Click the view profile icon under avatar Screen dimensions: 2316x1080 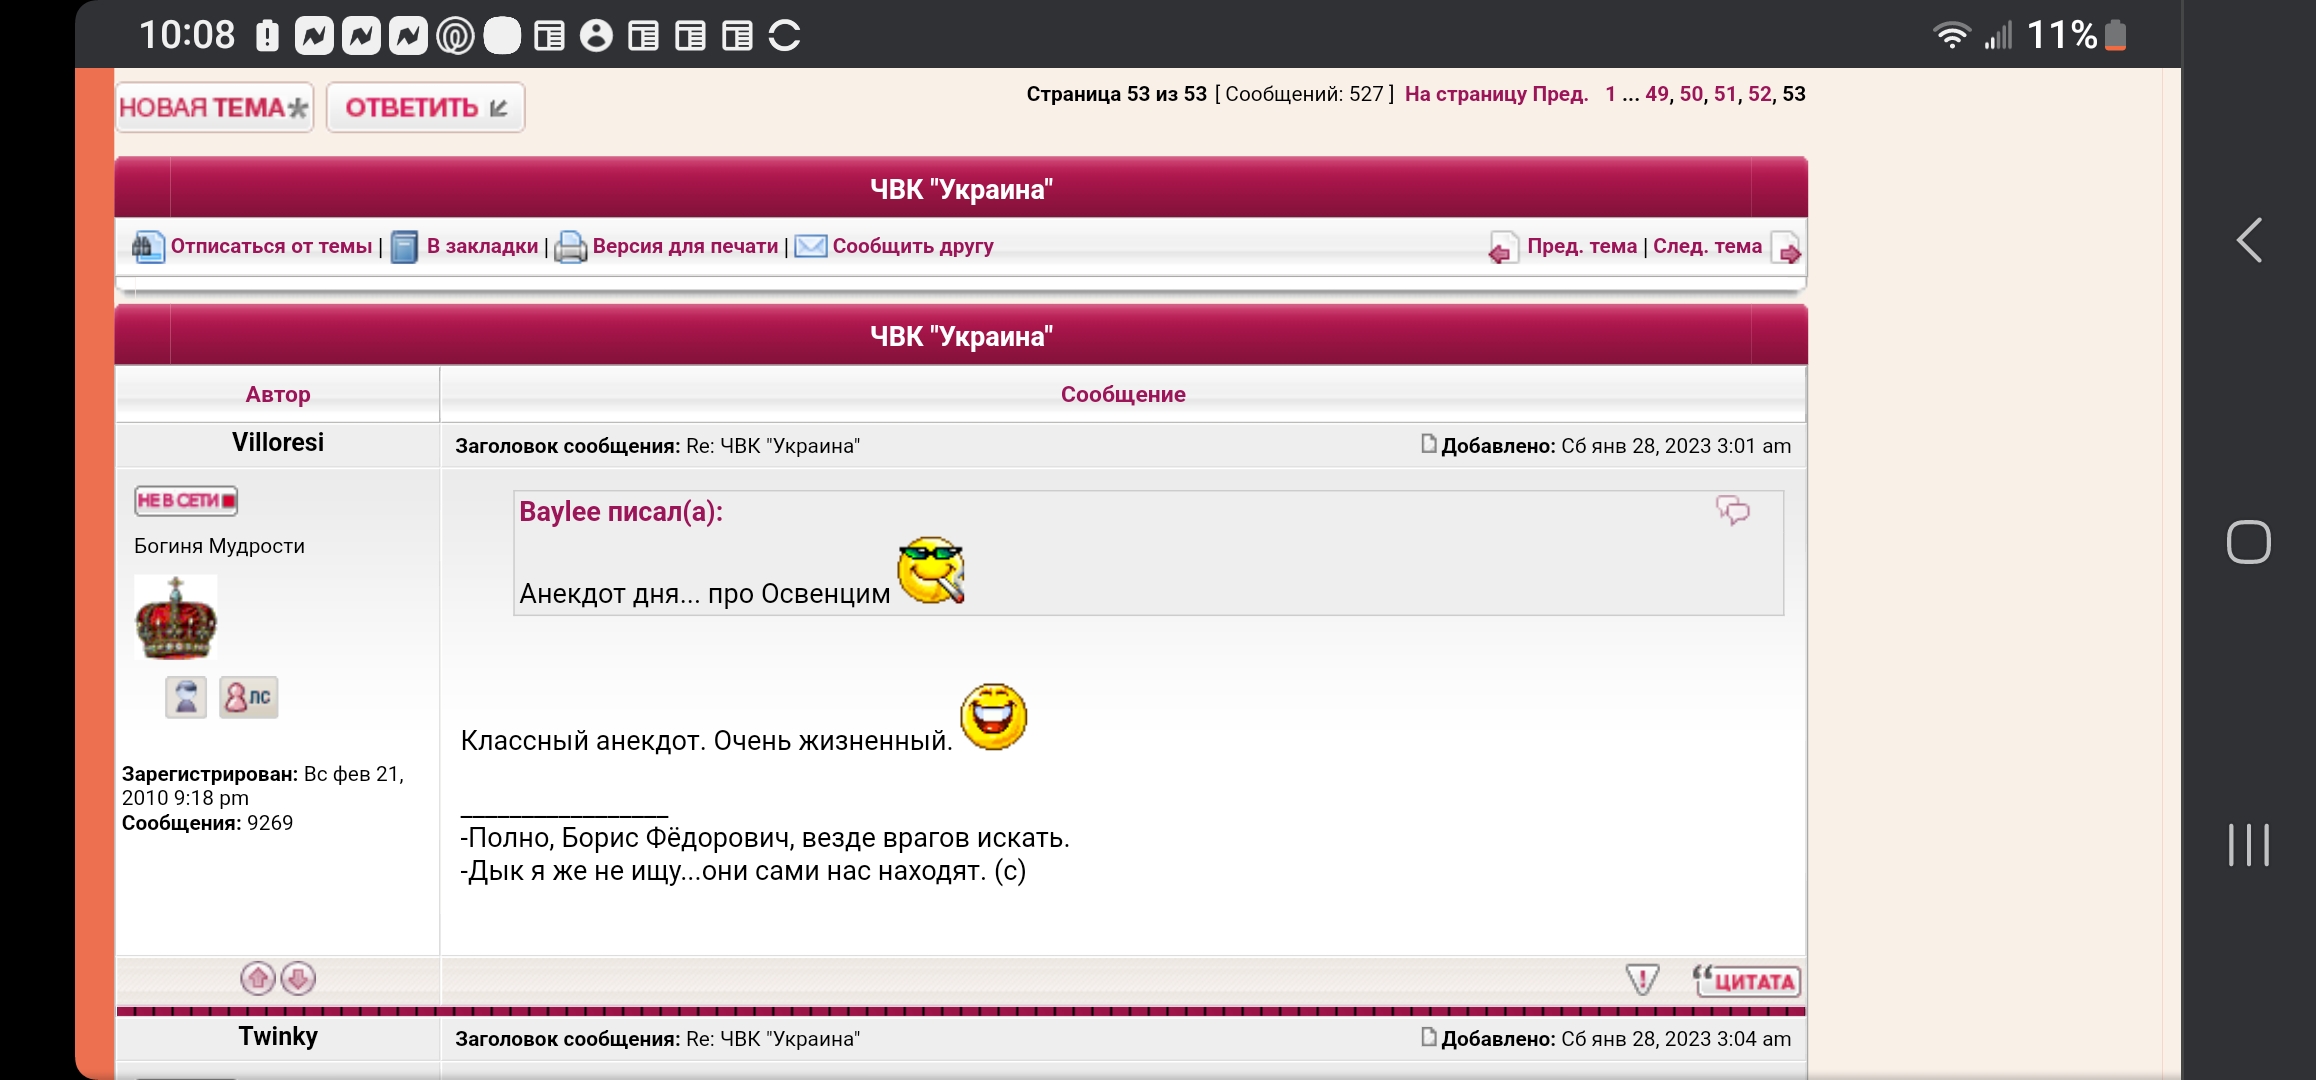(186, 697)
